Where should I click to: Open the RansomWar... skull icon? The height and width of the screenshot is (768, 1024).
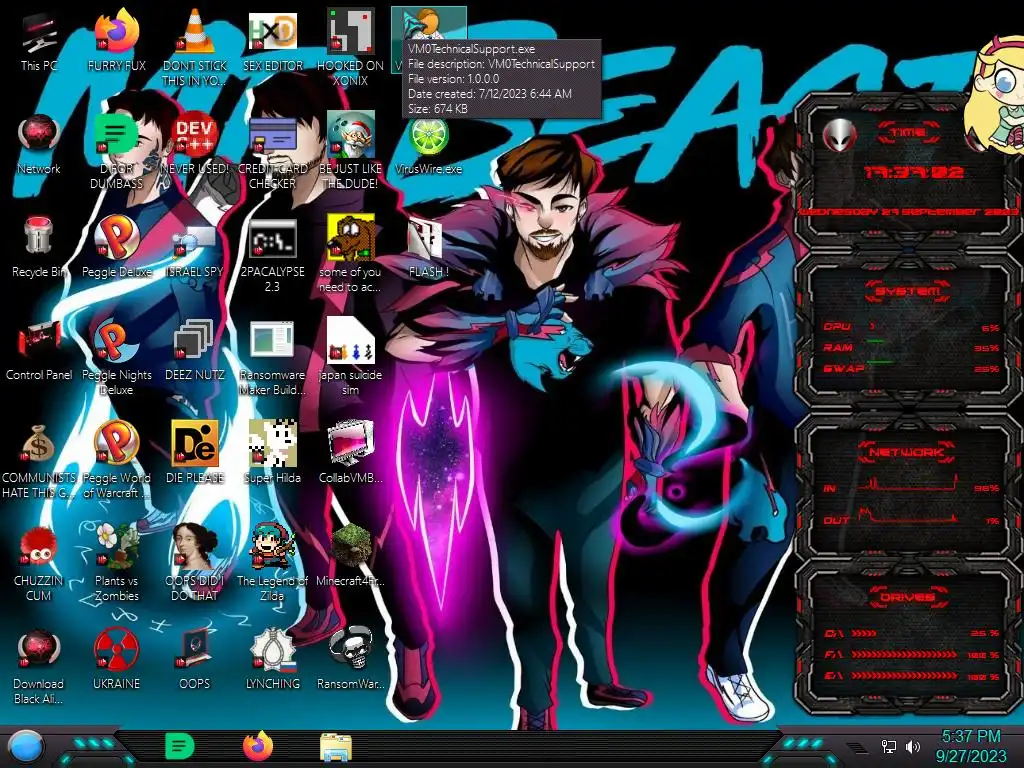point(350,656)
